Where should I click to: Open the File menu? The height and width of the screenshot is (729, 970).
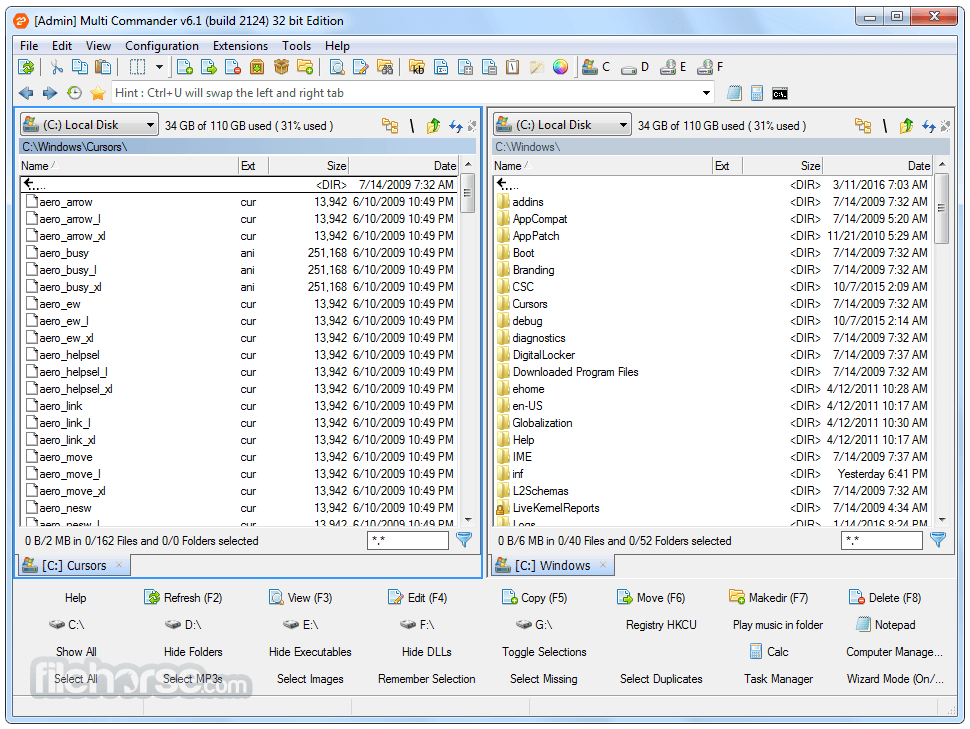28,46
